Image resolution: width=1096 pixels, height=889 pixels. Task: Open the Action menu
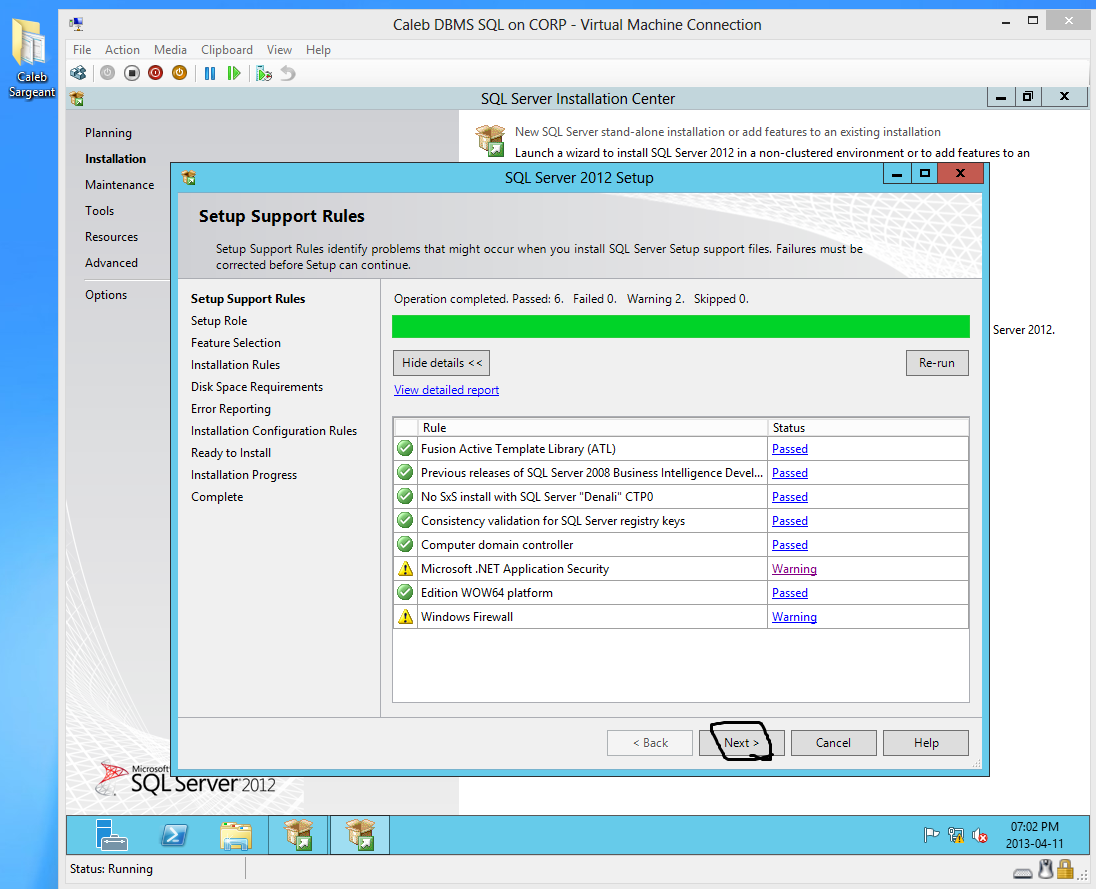[122, 50]
